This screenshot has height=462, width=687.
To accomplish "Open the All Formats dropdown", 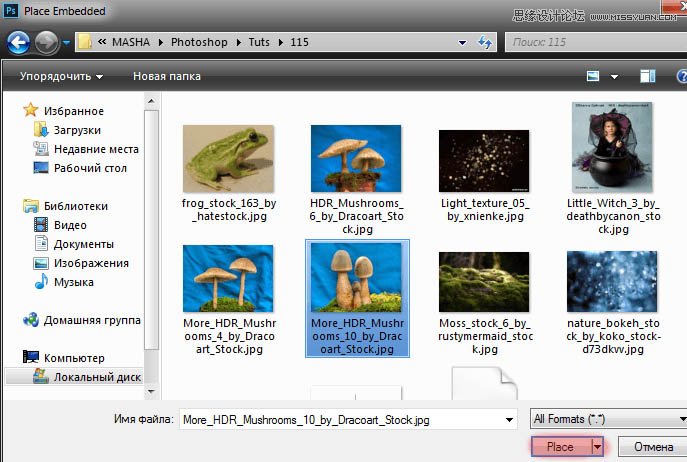I will click(608, 419).
